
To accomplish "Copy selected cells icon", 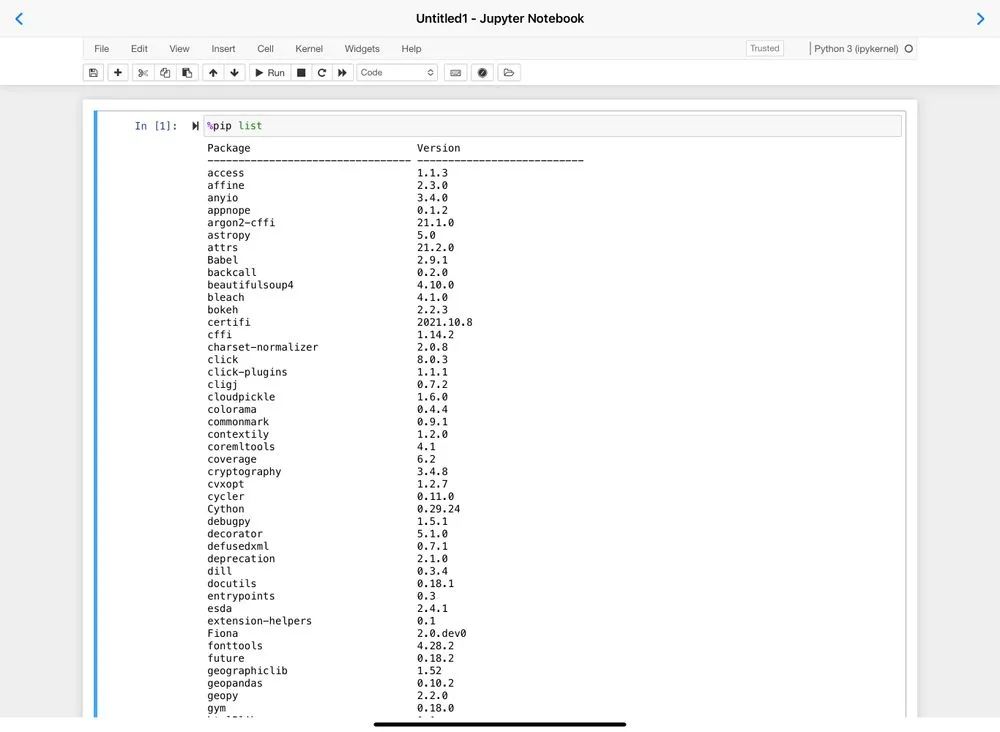I will tap(165, 73).
